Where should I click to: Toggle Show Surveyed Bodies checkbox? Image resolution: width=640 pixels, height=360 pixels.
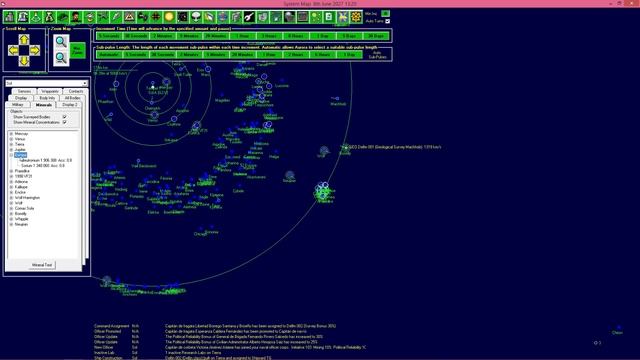click(64, 117)
